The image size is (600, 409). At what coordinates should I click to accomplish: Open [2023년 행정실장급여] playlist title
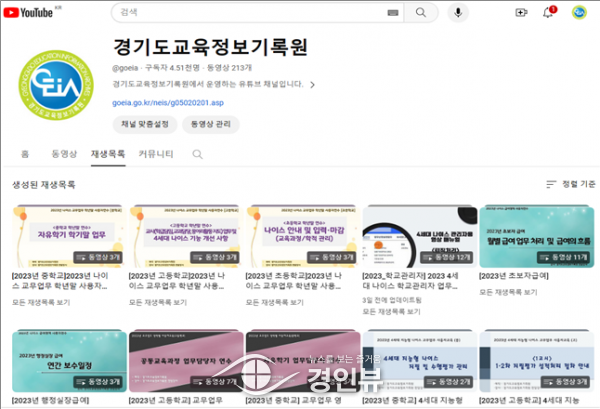tap(50, 401)
